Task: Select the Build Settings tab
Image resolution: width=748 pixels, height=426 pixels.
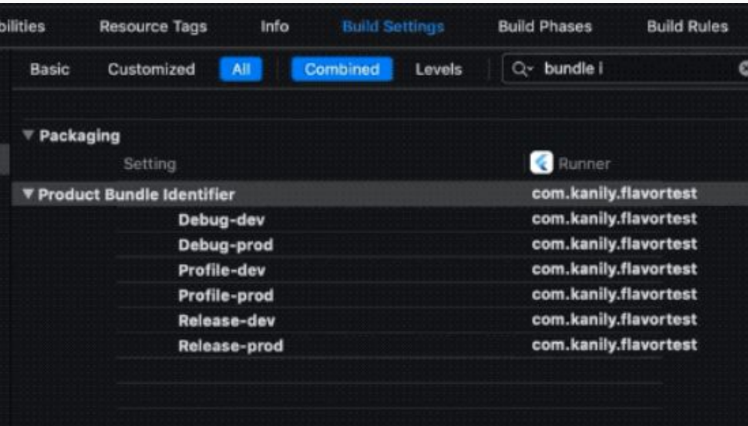Action: click(x=393, y=27)
